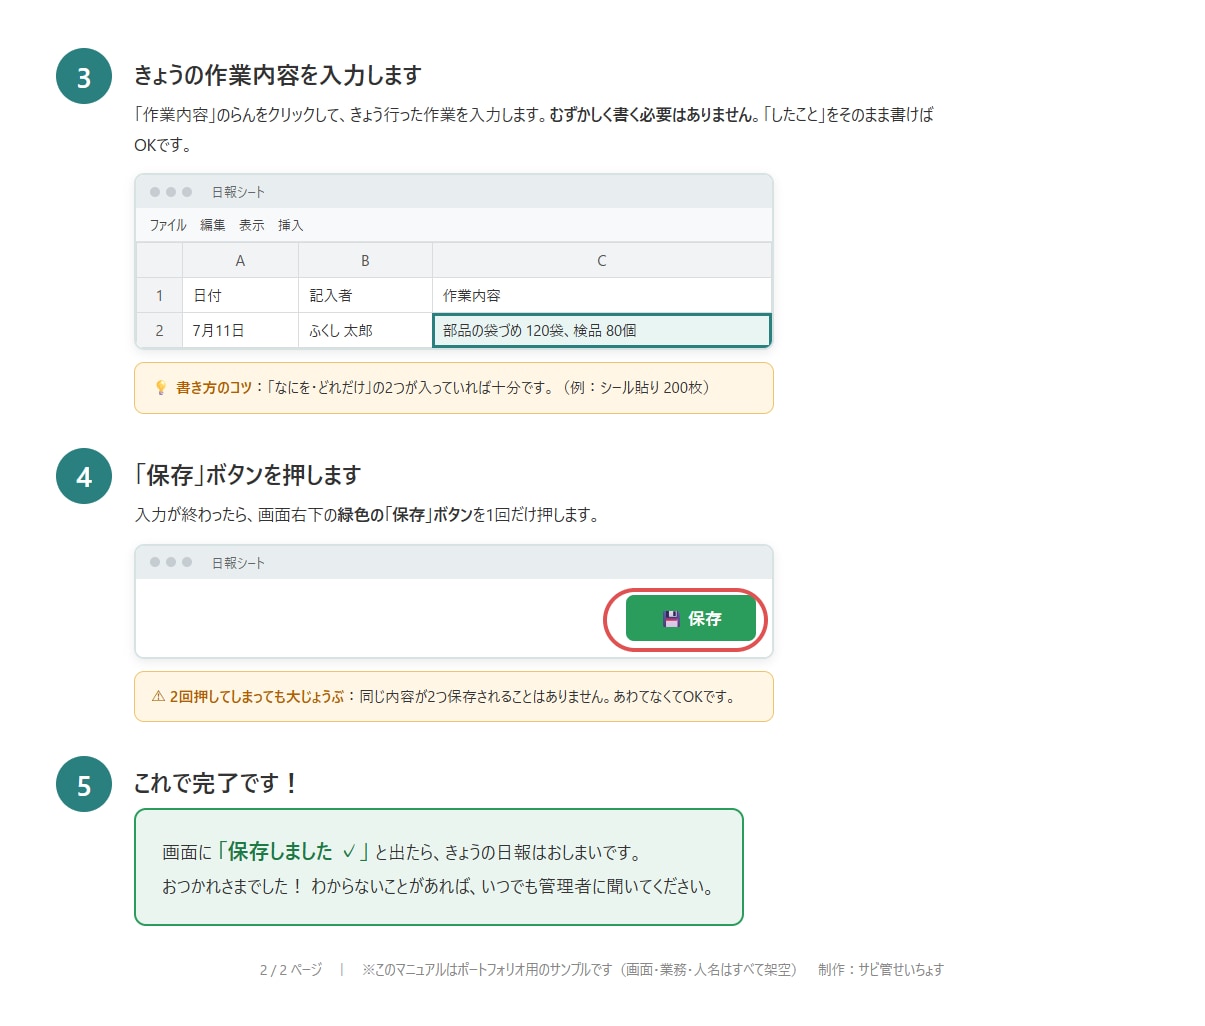
Task: Click the heading 「保存」ボタンを押します
Action: [247, 475]
